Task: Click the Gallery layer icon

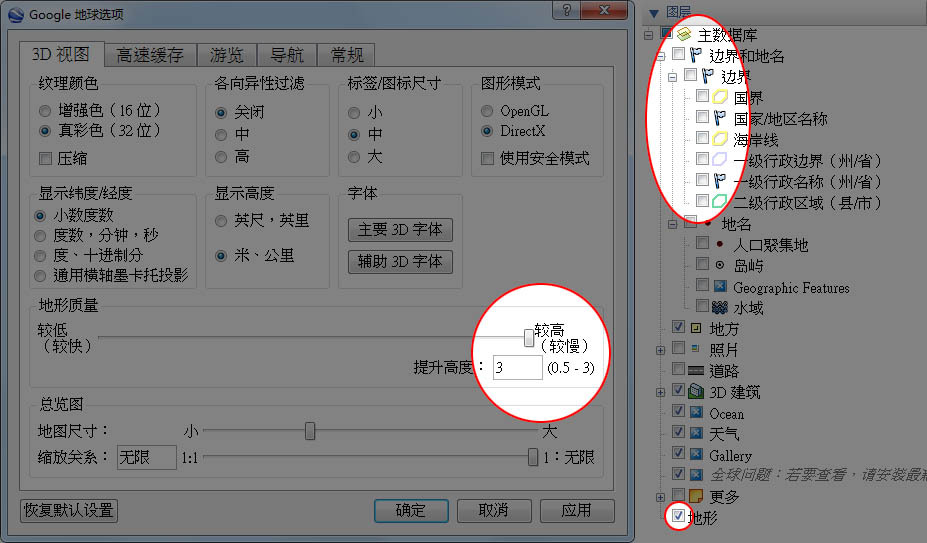Action: [x=696, y=454]
